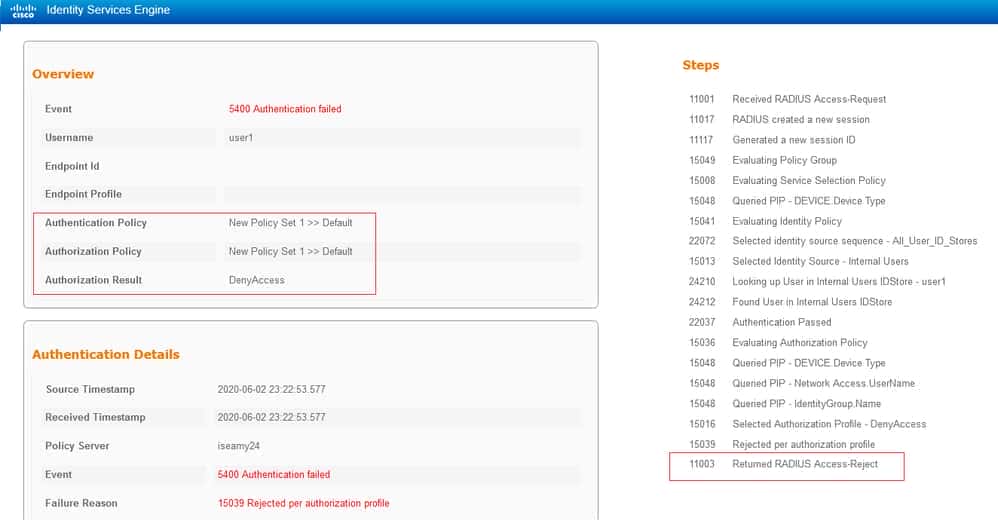Select step 15016 Selected Authorization Profile - DenyAccess

(808, 424)
